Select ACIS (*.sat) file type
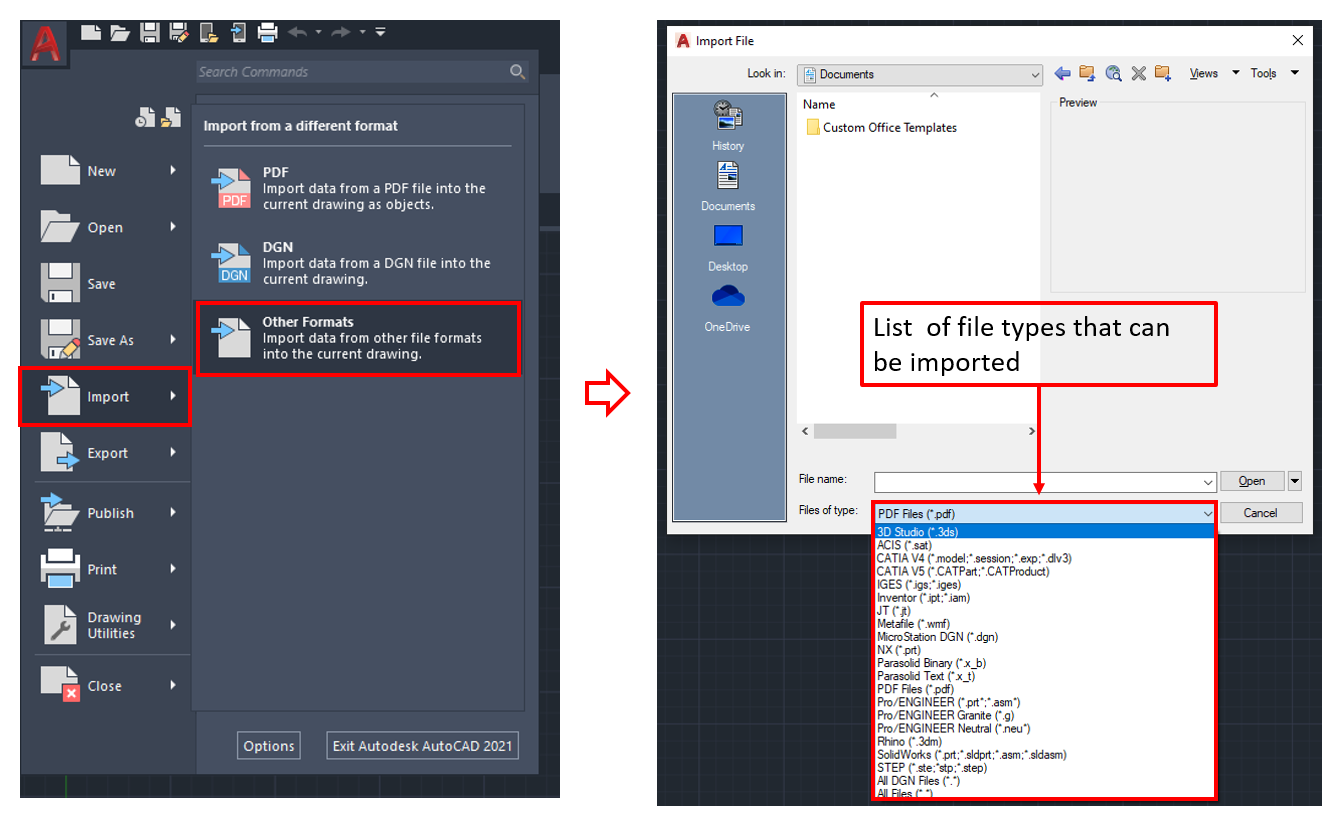This screenshot has height=826, width=1343. pyautogui.click(x=1044, y=545)
